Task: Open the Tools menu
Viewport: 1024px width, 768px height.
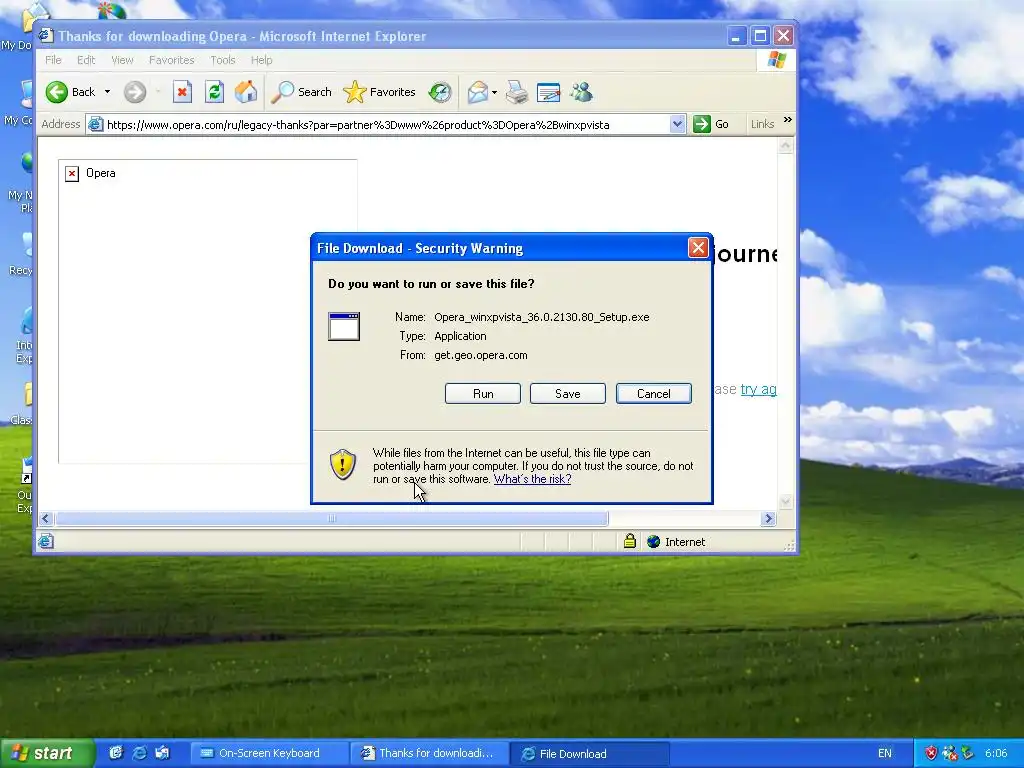Action: pyautogui.click(x=223, y=60)
